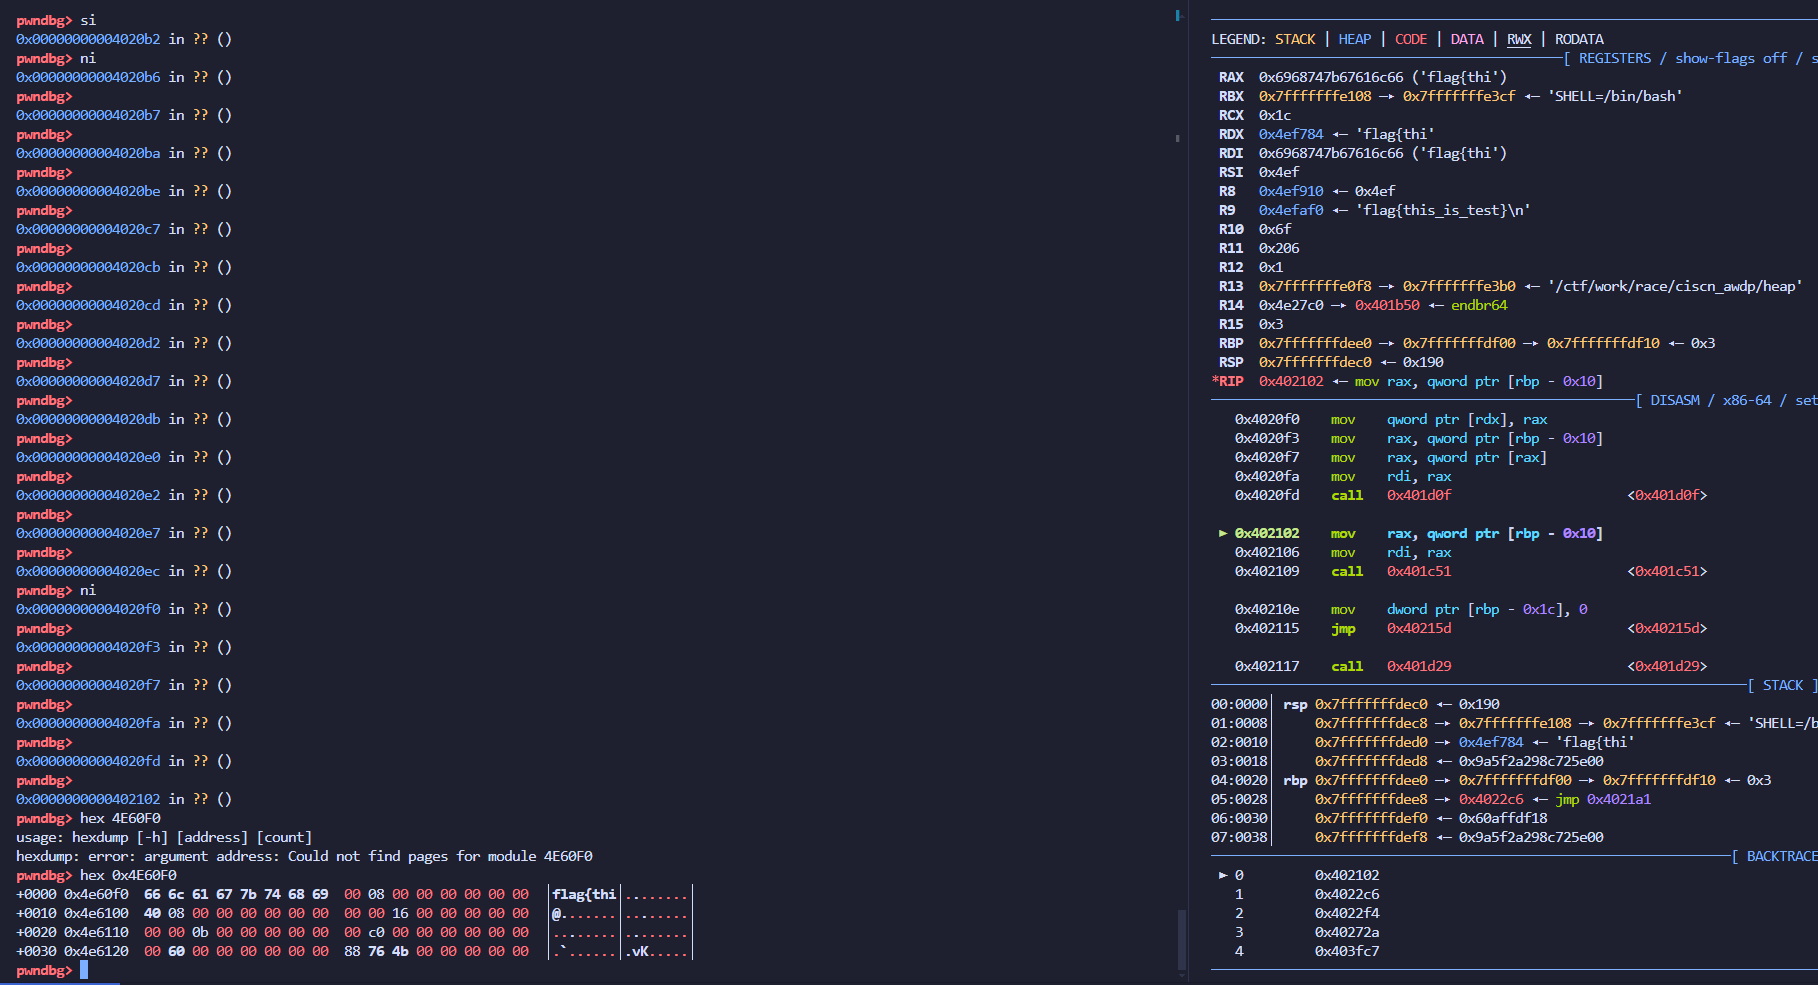Viewport: 1818px width, 985px height.
Task: Click the R12 register label
Action: (x=1231, y=267)
